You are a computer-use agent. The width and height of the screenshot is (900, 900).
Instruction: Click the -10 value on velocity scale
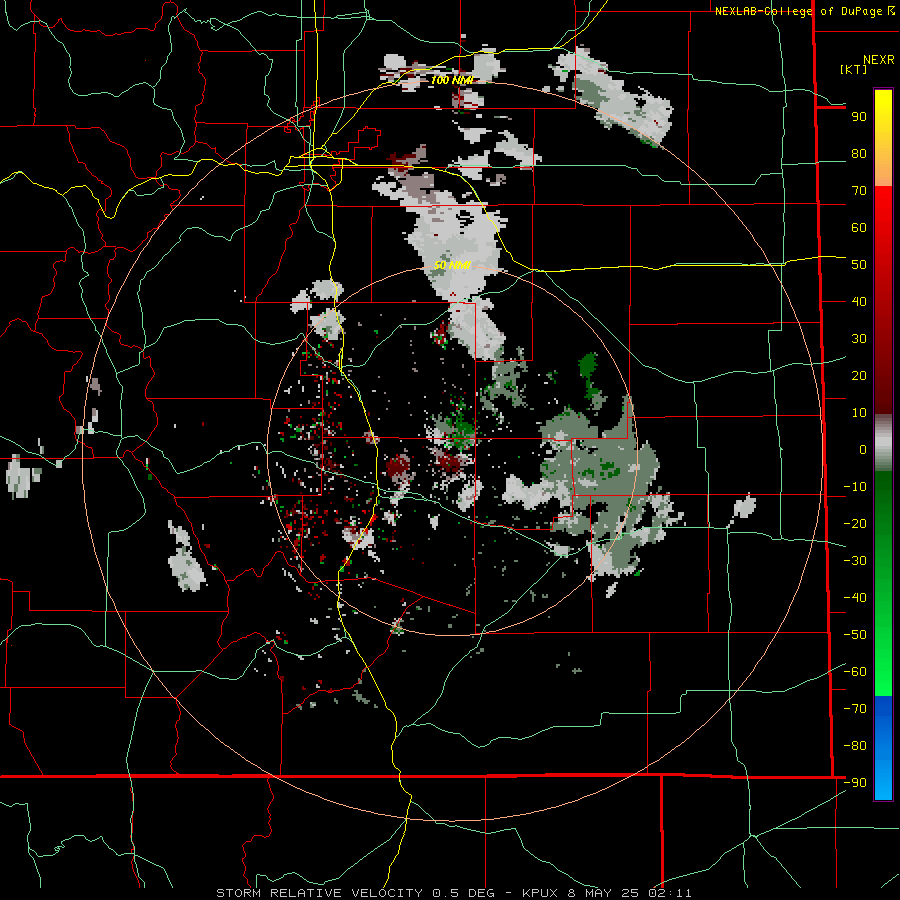pyautogui.click(x=855, y=487)
